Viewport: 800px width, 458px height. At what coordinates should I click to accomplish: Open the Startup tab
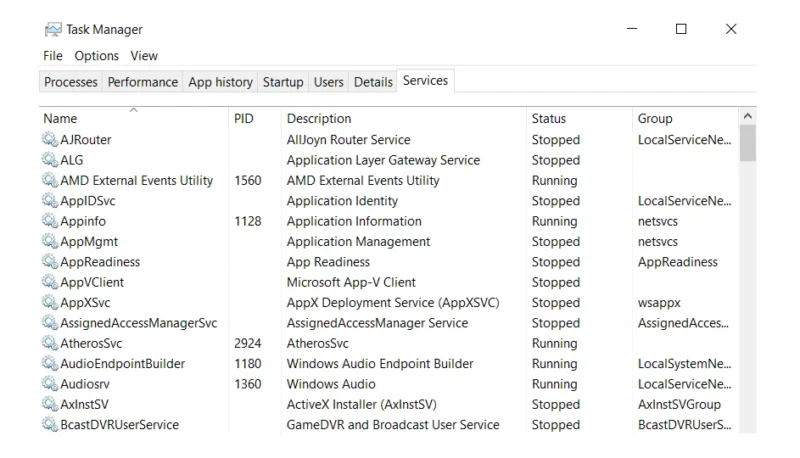283,82
